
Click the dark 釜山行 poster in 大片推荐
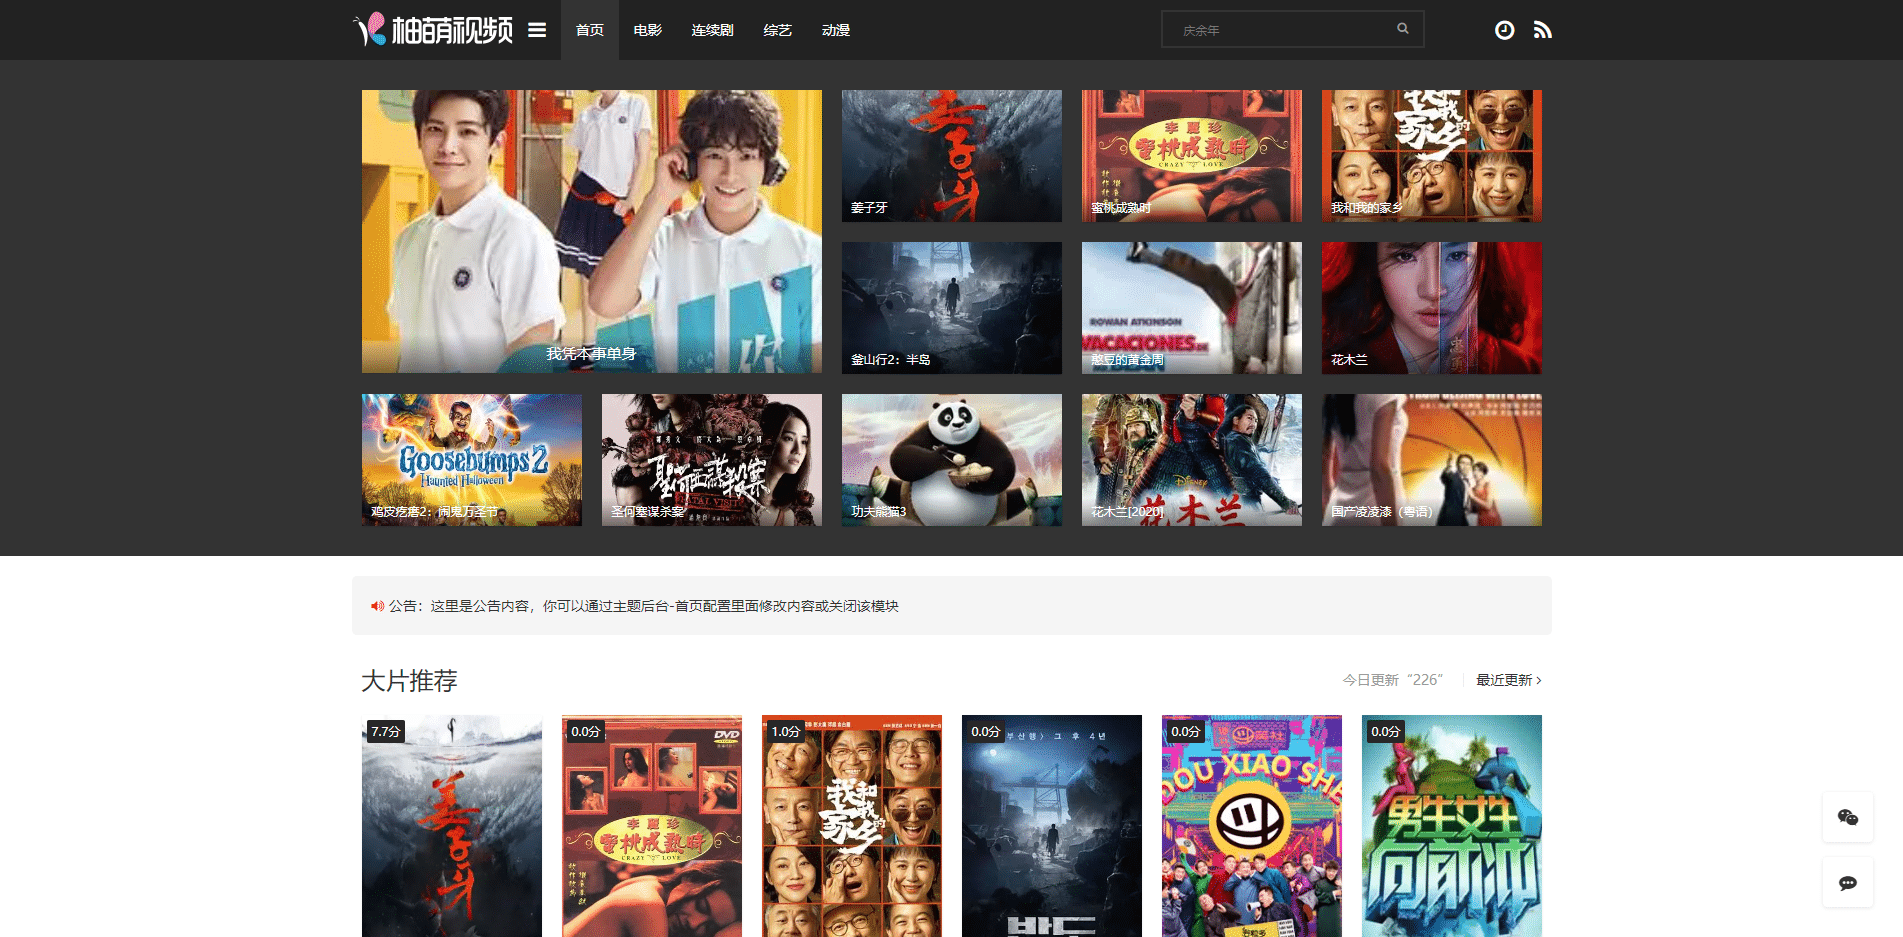click(1052, 826)
